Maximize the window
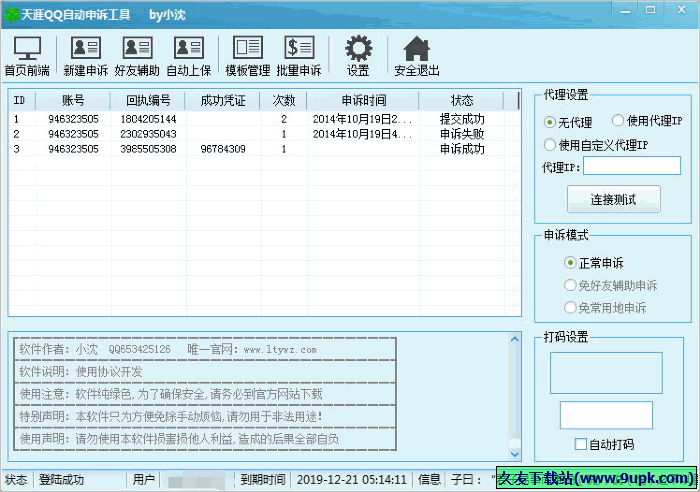This screenshot has width=700, height=492. (650, 10)
